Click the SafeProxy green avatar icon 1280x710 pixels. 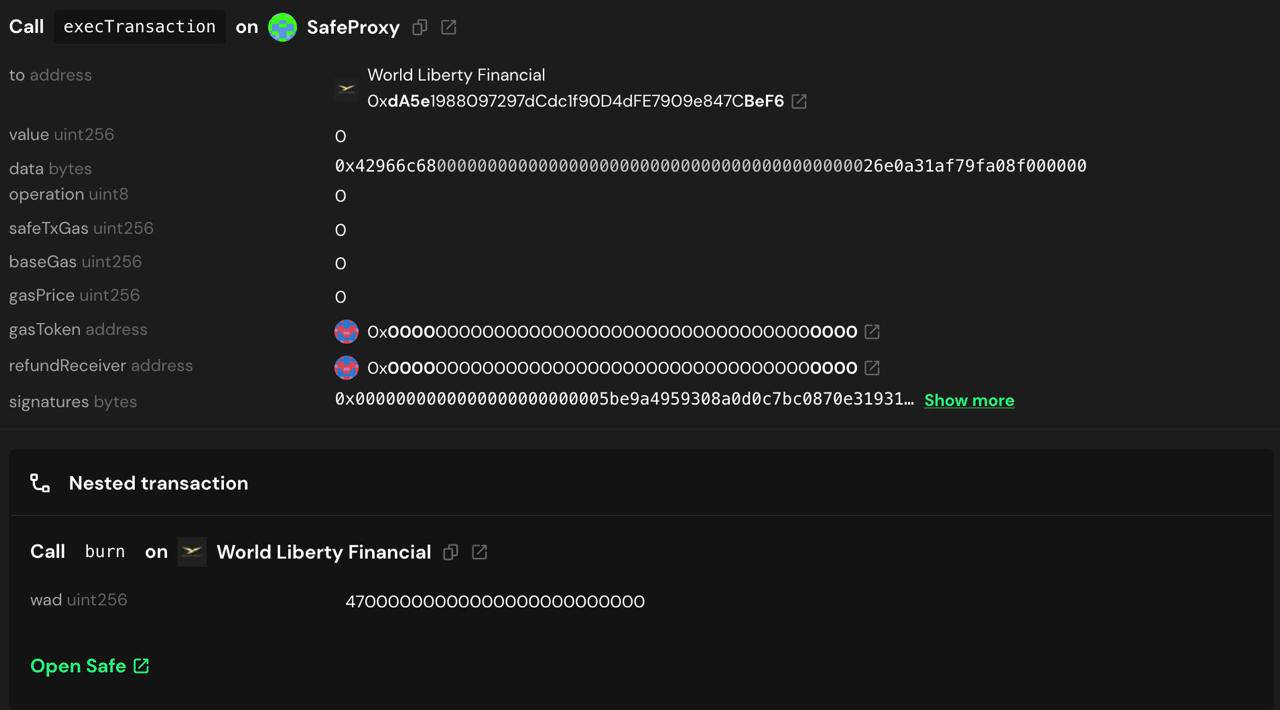pos(283,27)
